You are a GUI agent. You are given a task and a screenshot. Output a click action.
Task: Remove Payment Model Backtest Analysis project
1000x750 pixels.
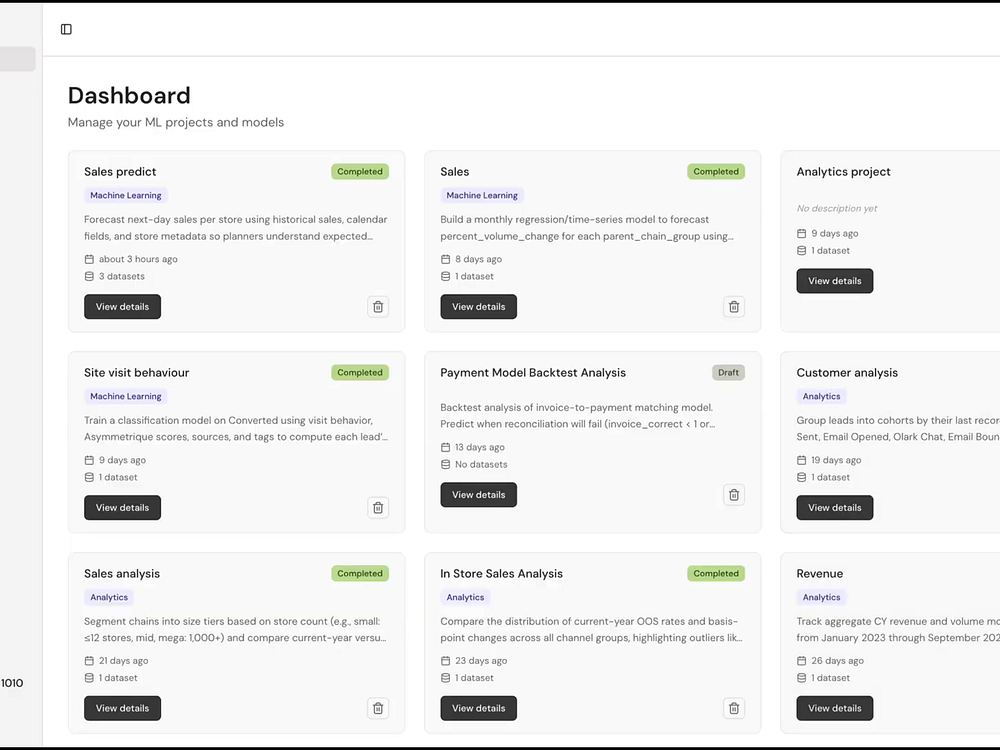click(734, 495)
